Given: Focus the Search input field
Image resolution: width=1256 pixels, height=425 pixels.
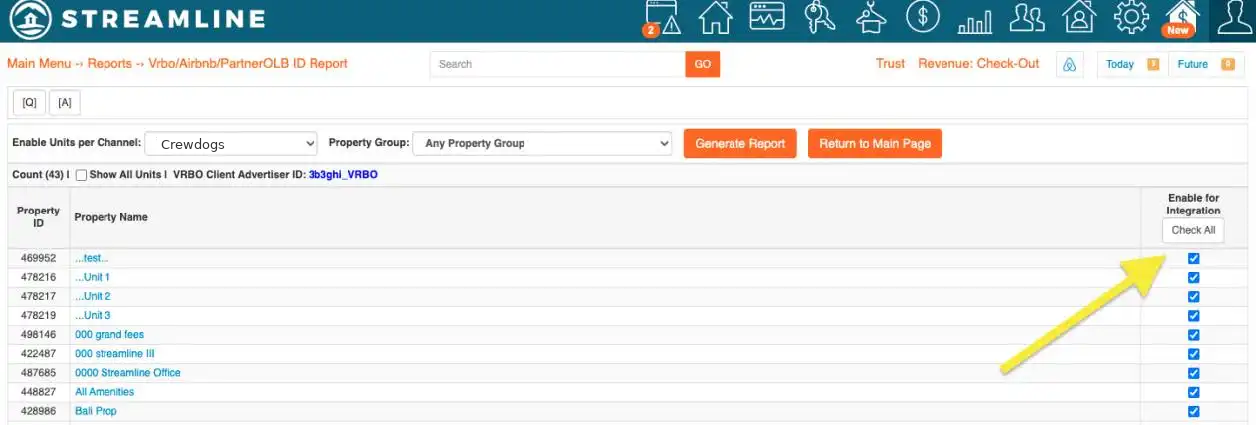Looking at the screenshot, I should point(558,64).
